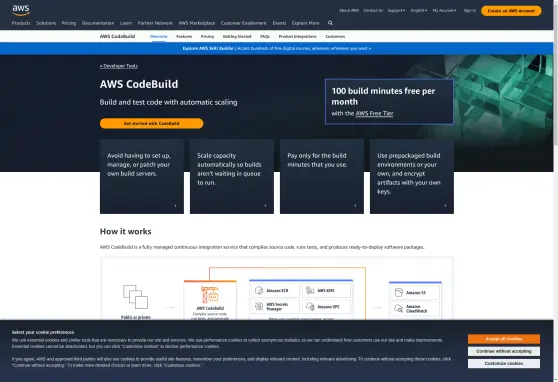The image size is (558, 382).
Task: Open the site search magnifier icon
Action: pos(330,23)
